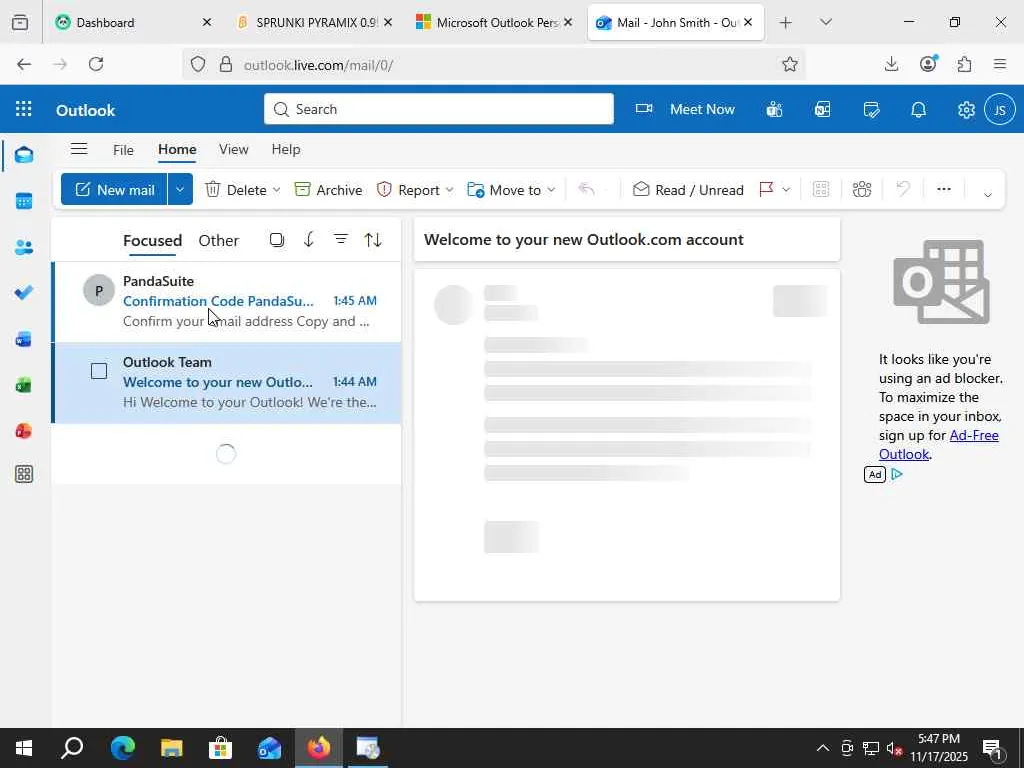
Task: Toggle the navigation pane hamburger
Action: 79,149
